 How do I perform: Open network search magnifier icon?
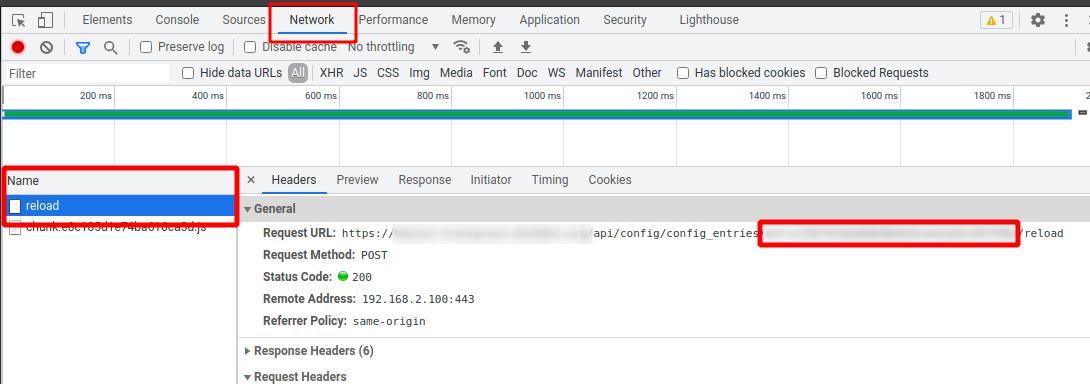pos(111,47)
